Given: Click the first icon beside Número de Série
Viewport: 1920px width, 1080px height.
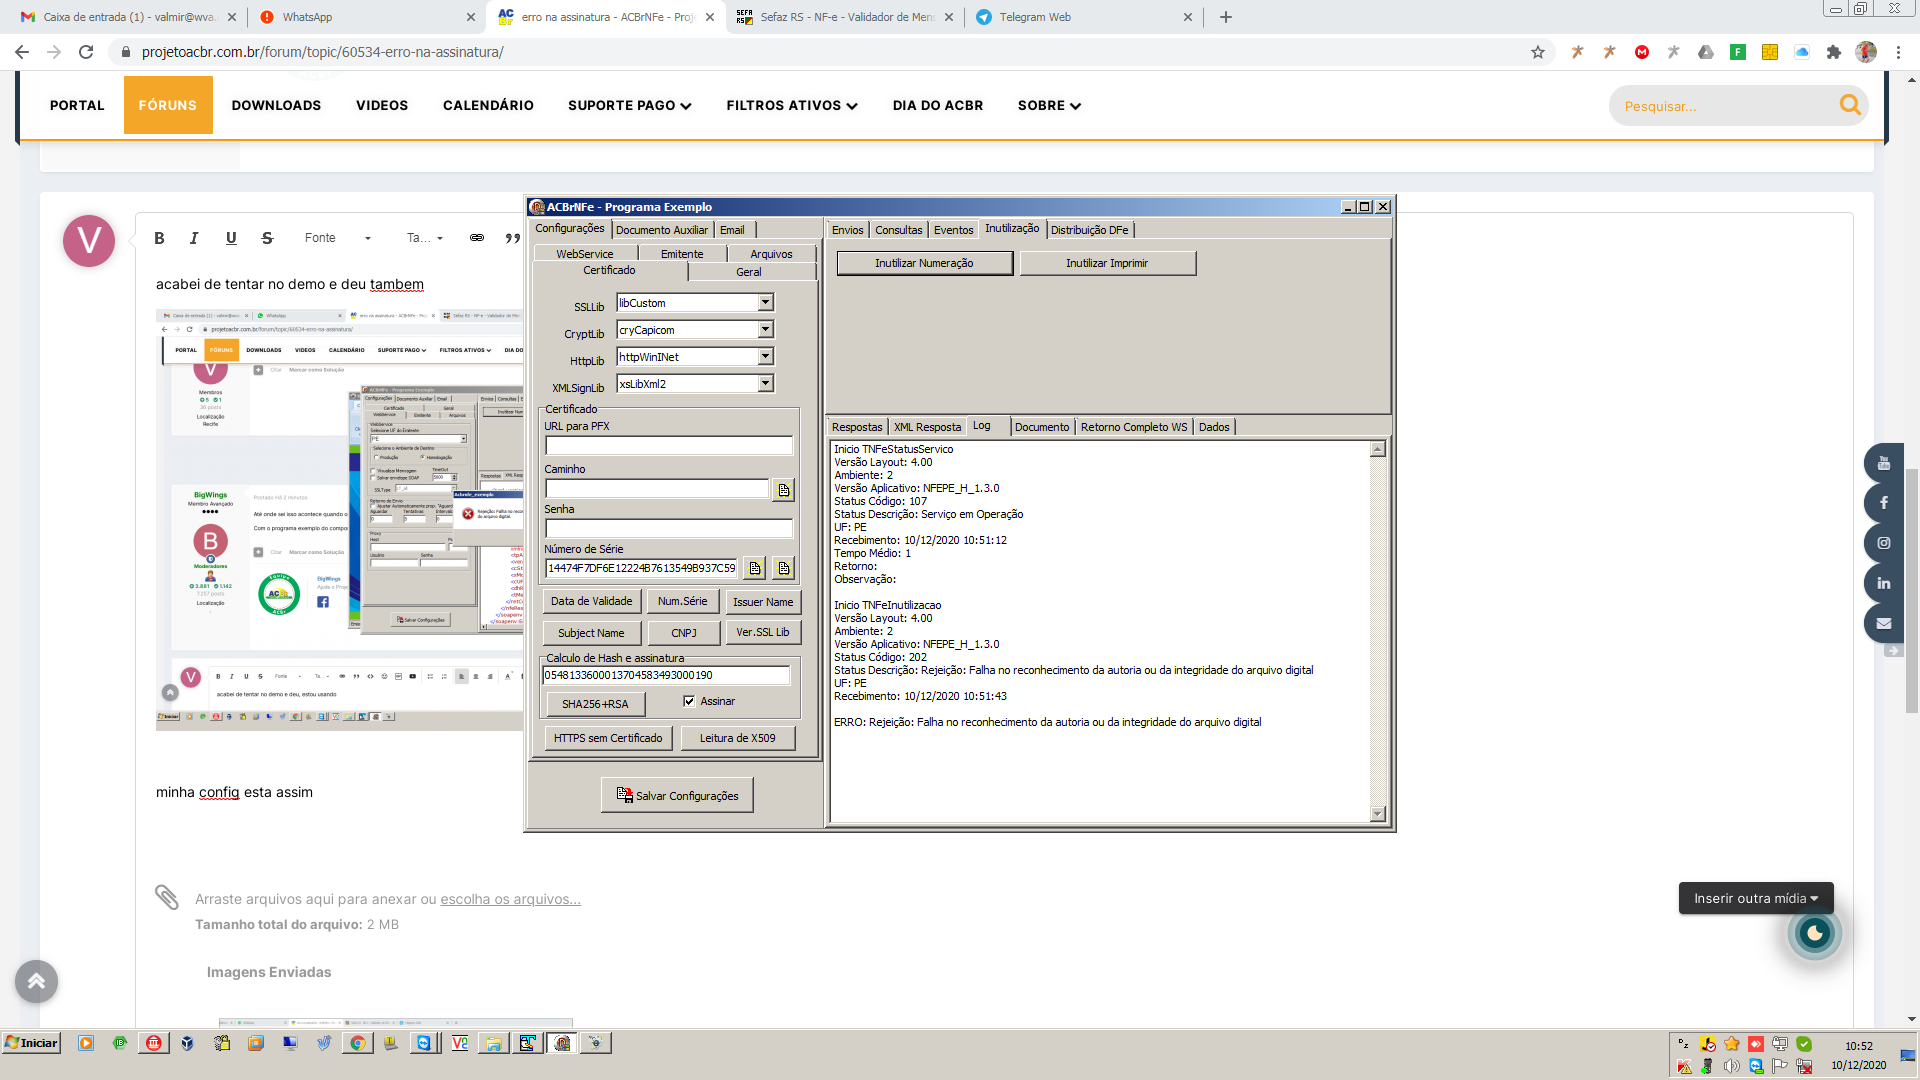Looking at the screenshot, I should [754, 568].
